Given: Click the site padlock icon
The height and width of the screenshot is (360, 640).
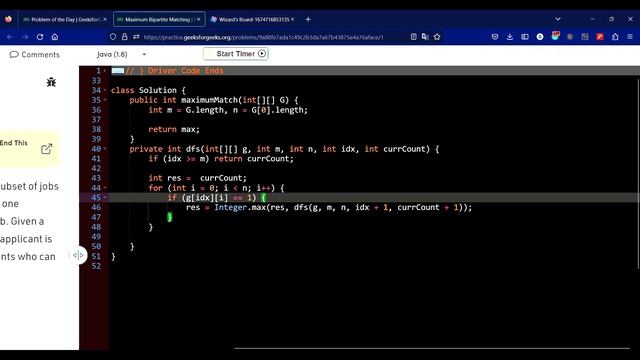Looking at the screenshot, I should click(x=124, y=37).
